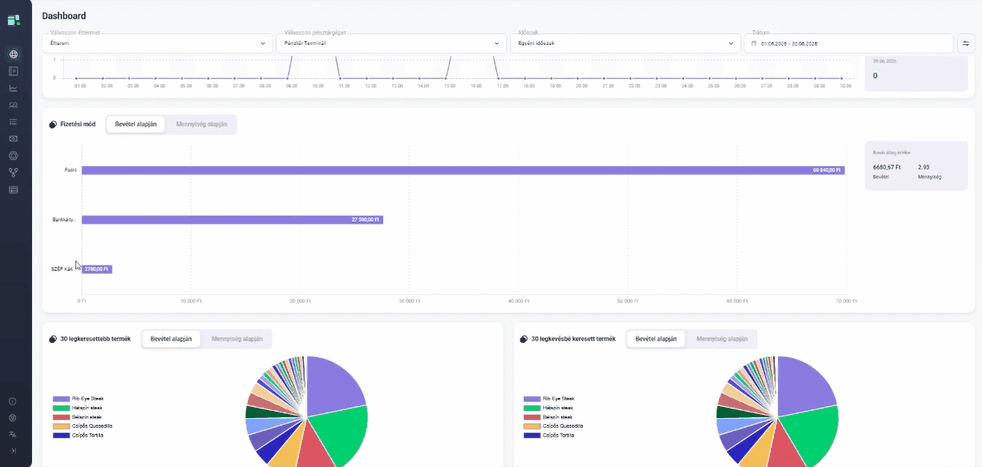Toggle most popular products to Mennyiség alapján
This screenshot has width=982, height=467.
[237, 339]
